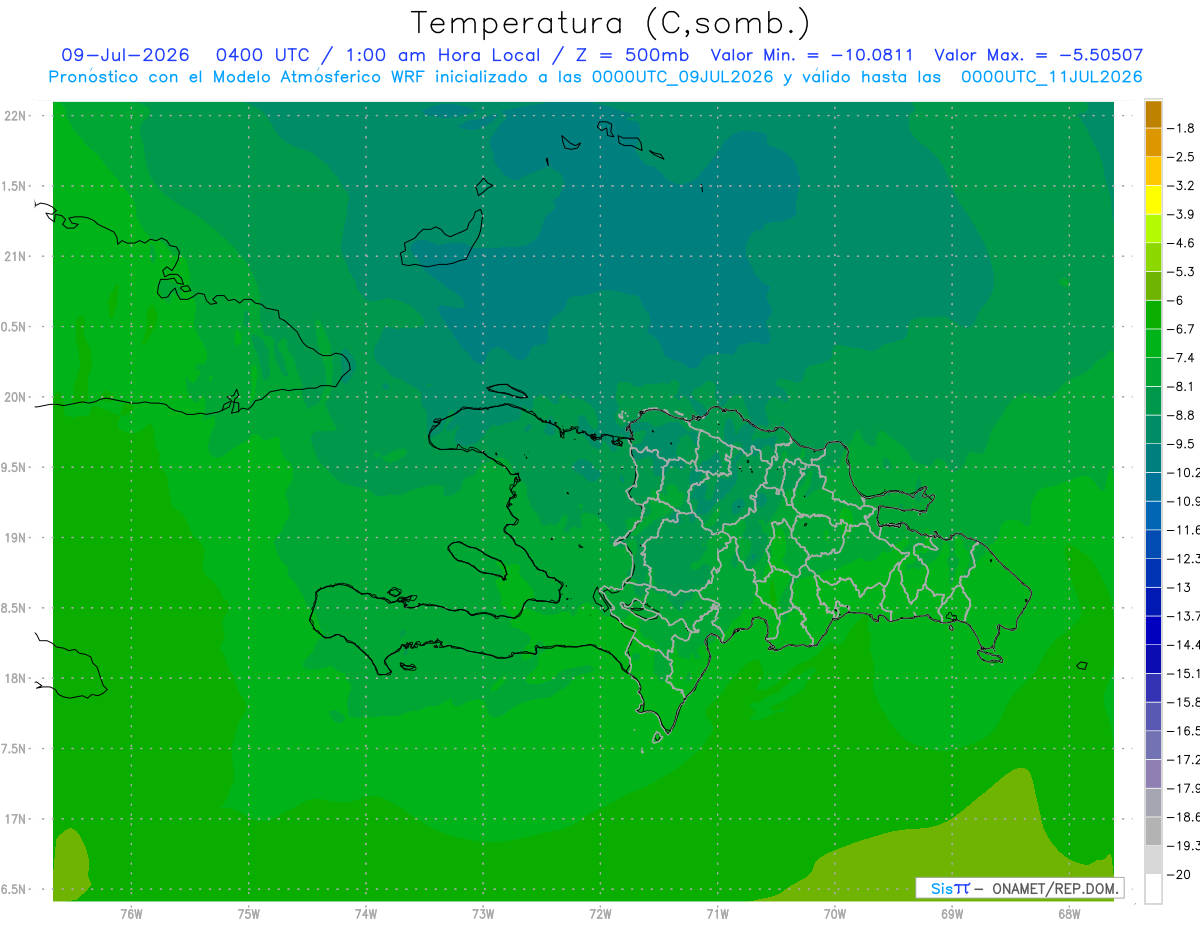Click the "21N" latitude axis label
Viewport: 1200px width, 927px height.
click(x=16, y=256)
